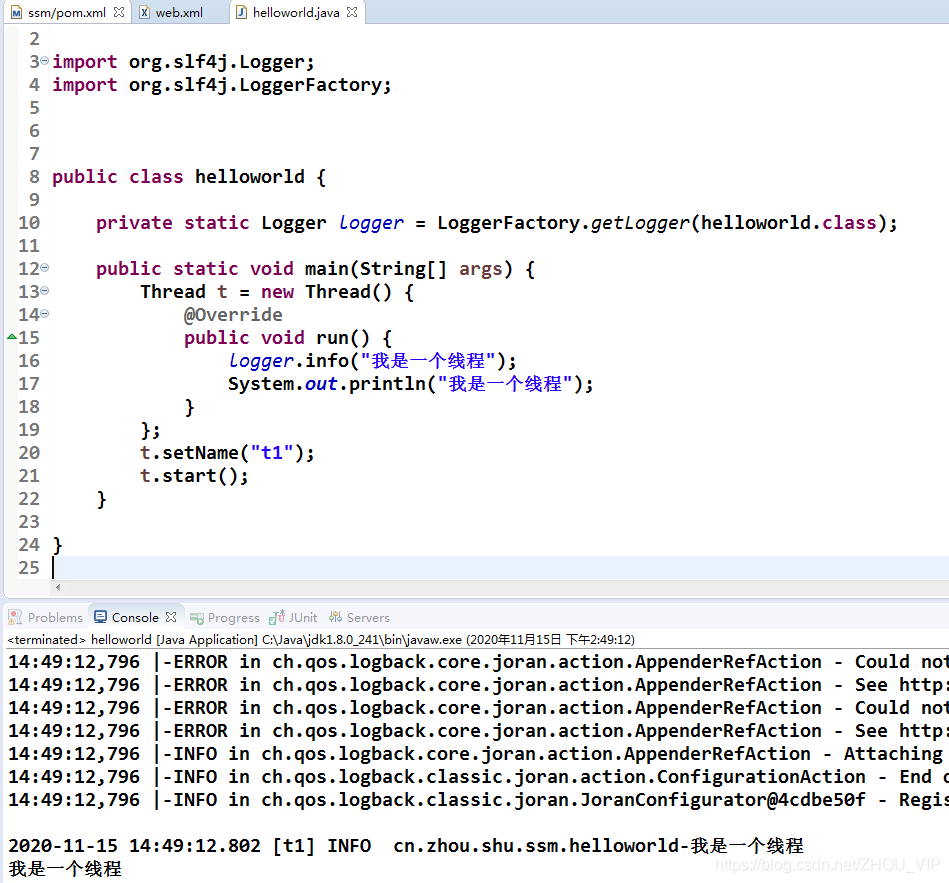This screenshot has height=883, width=949.
Task: Switch to the ssm/pom.xml editor tab
Action: (x=67, y=12)
